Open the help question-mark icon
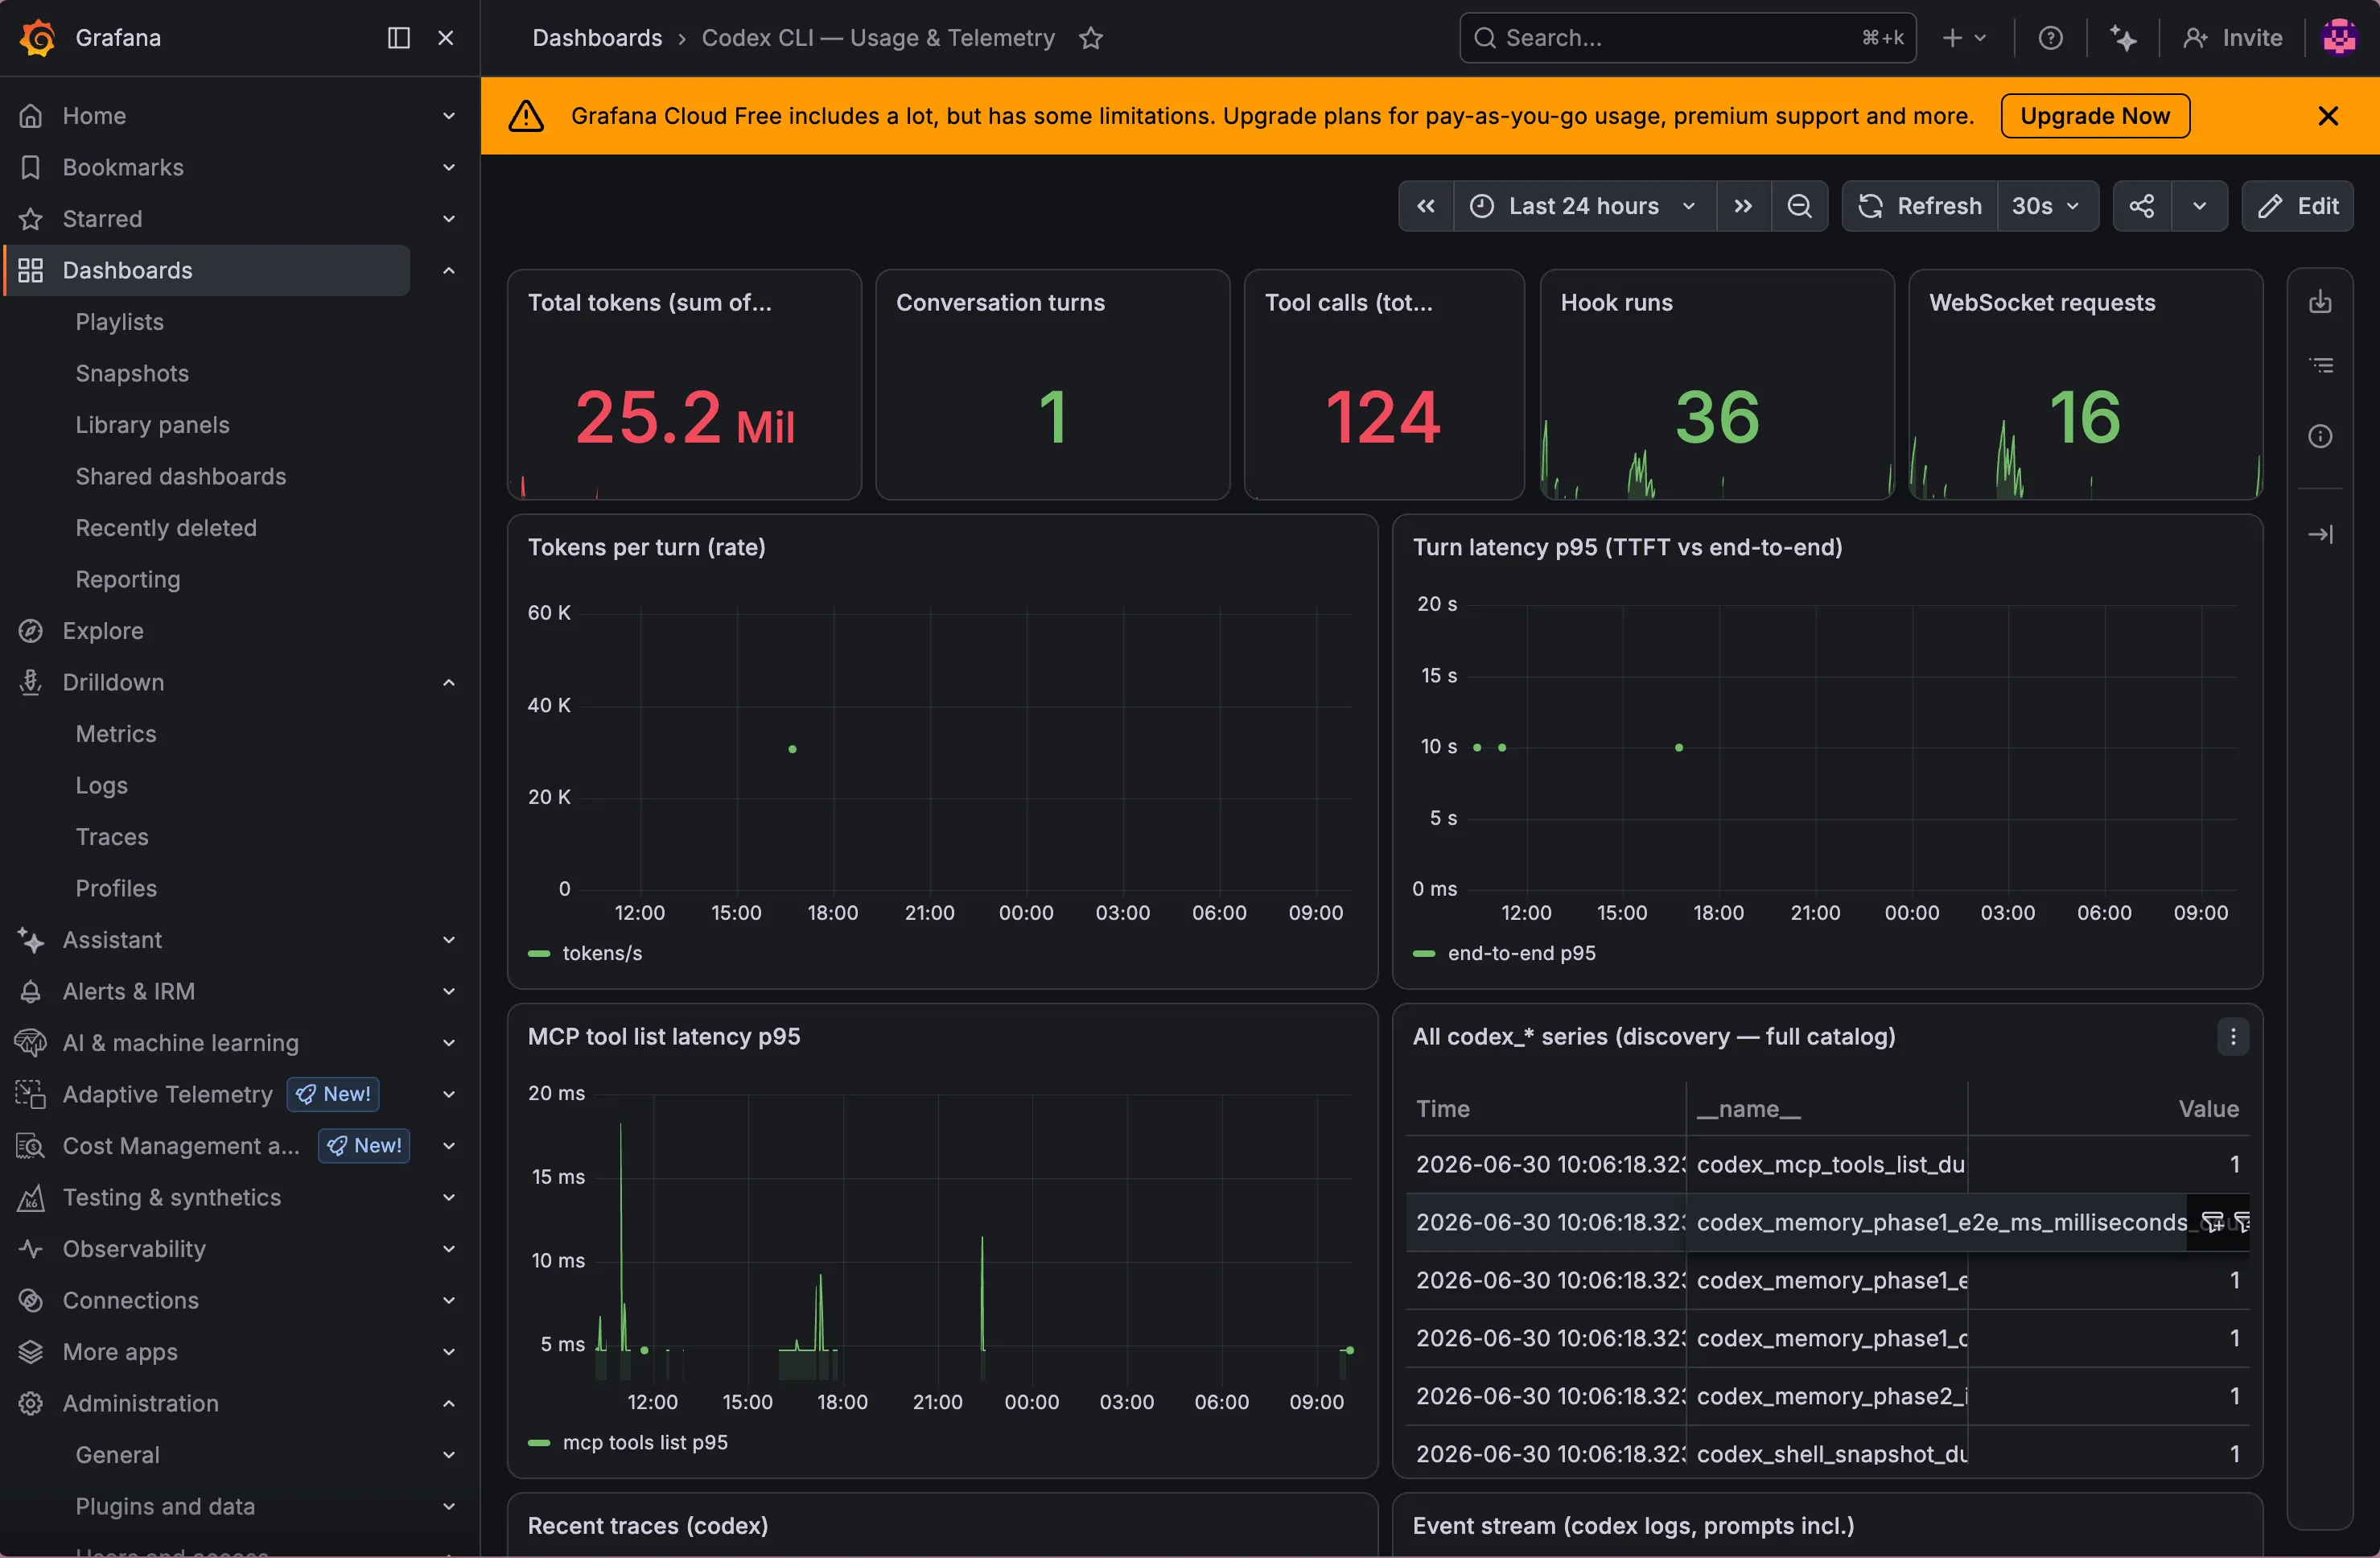2380x1558 pixels. [x=2050, y=38]
